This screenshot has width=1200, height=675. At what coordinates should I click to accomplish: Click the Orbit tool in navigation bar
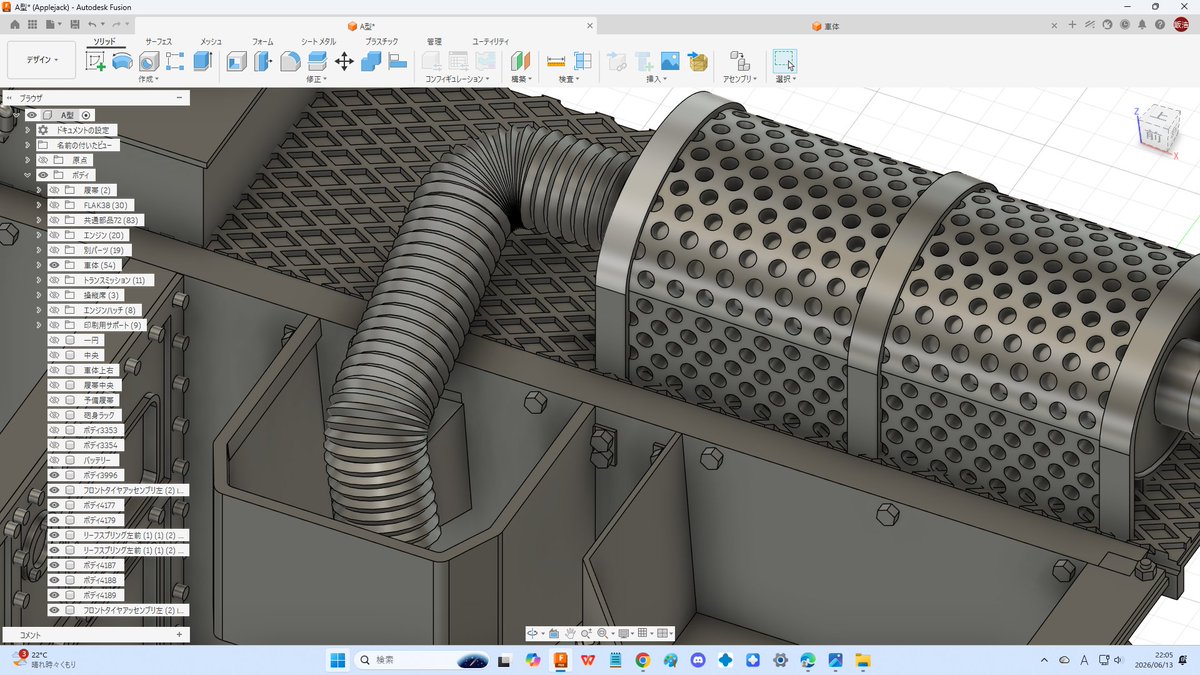(533, 633)
